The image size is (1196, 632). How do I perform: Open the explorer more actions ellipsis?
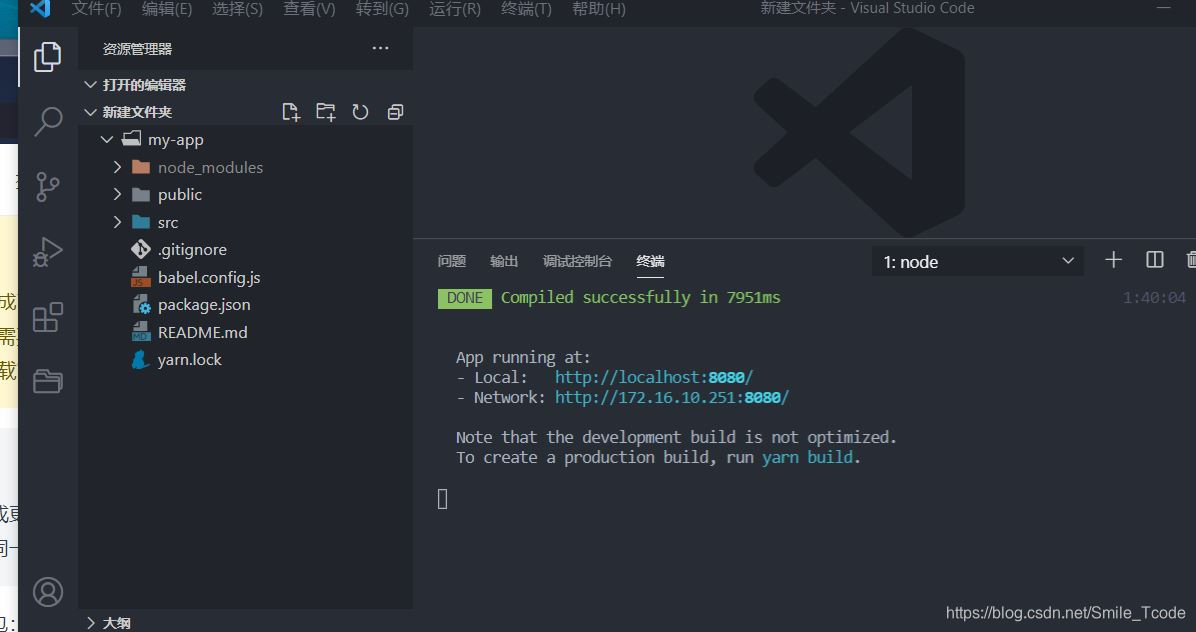[x=381, y=48]
